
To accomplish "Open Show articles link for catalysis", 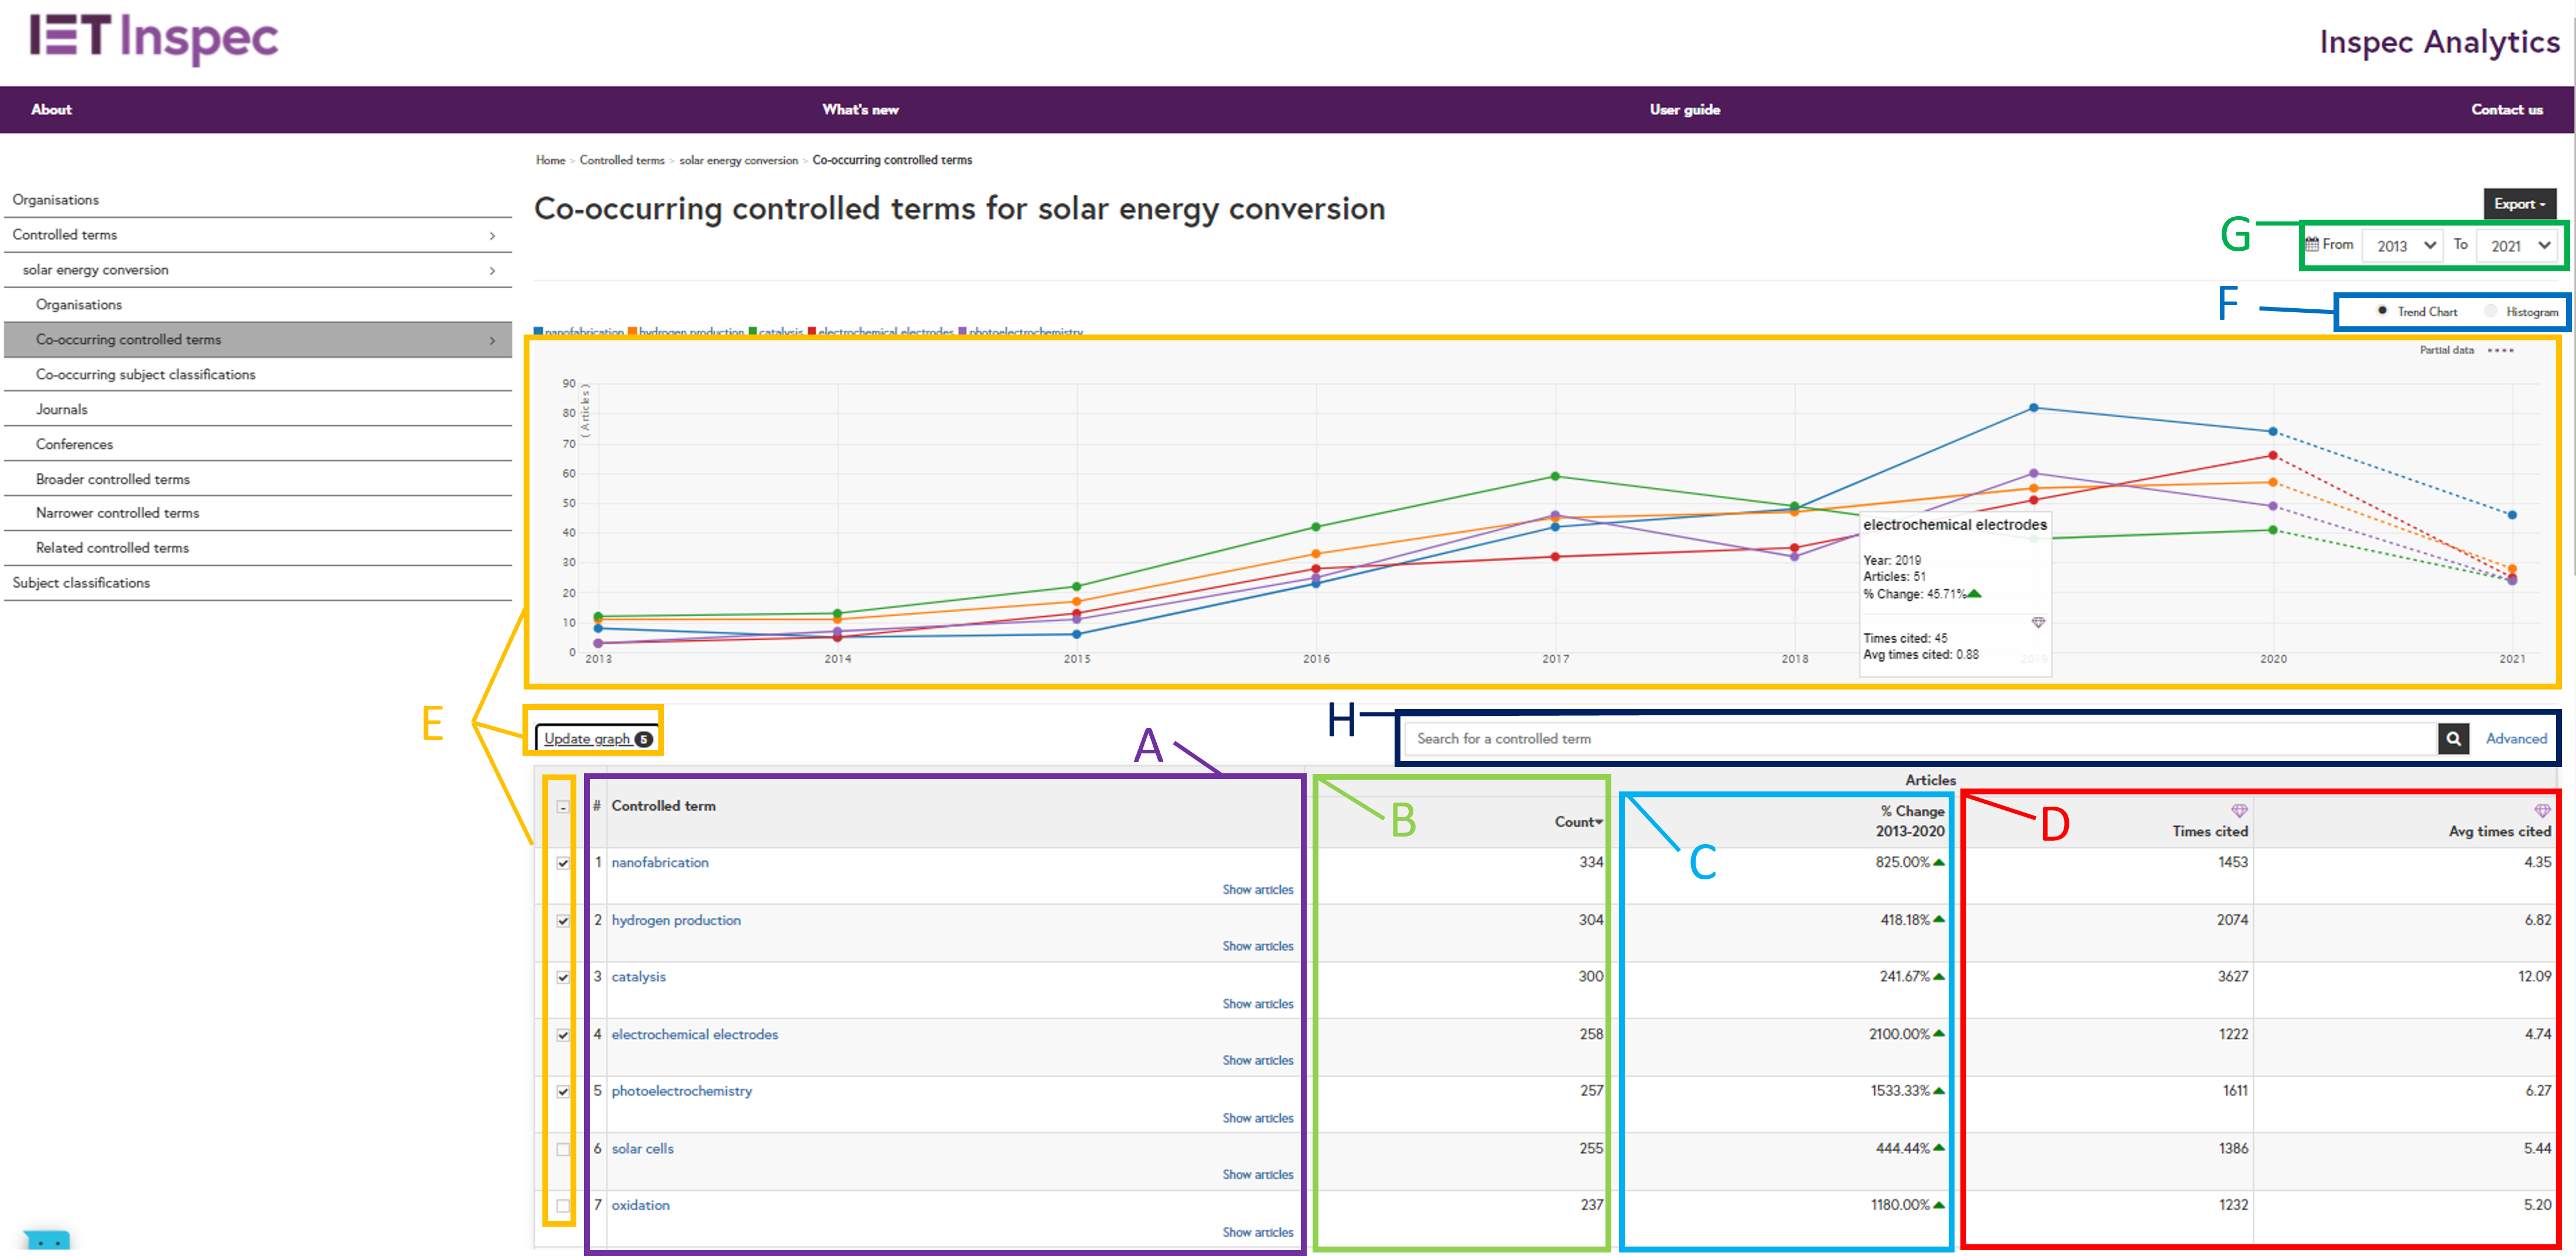I will [1257, 1003].
